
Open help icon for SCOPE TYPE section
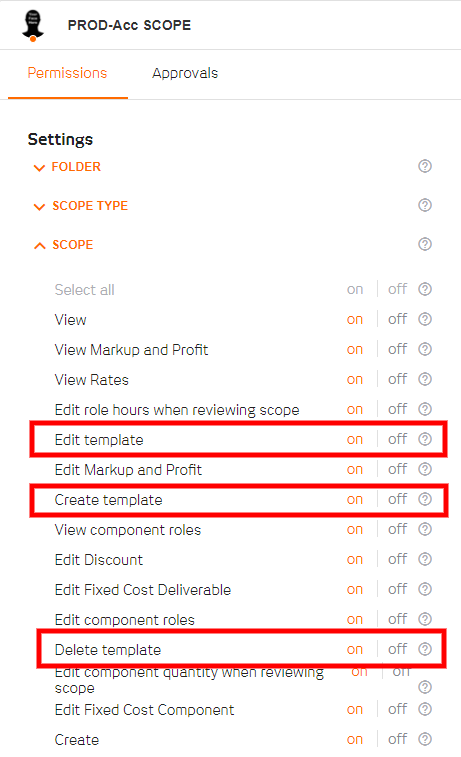click(x=425, y=205)
